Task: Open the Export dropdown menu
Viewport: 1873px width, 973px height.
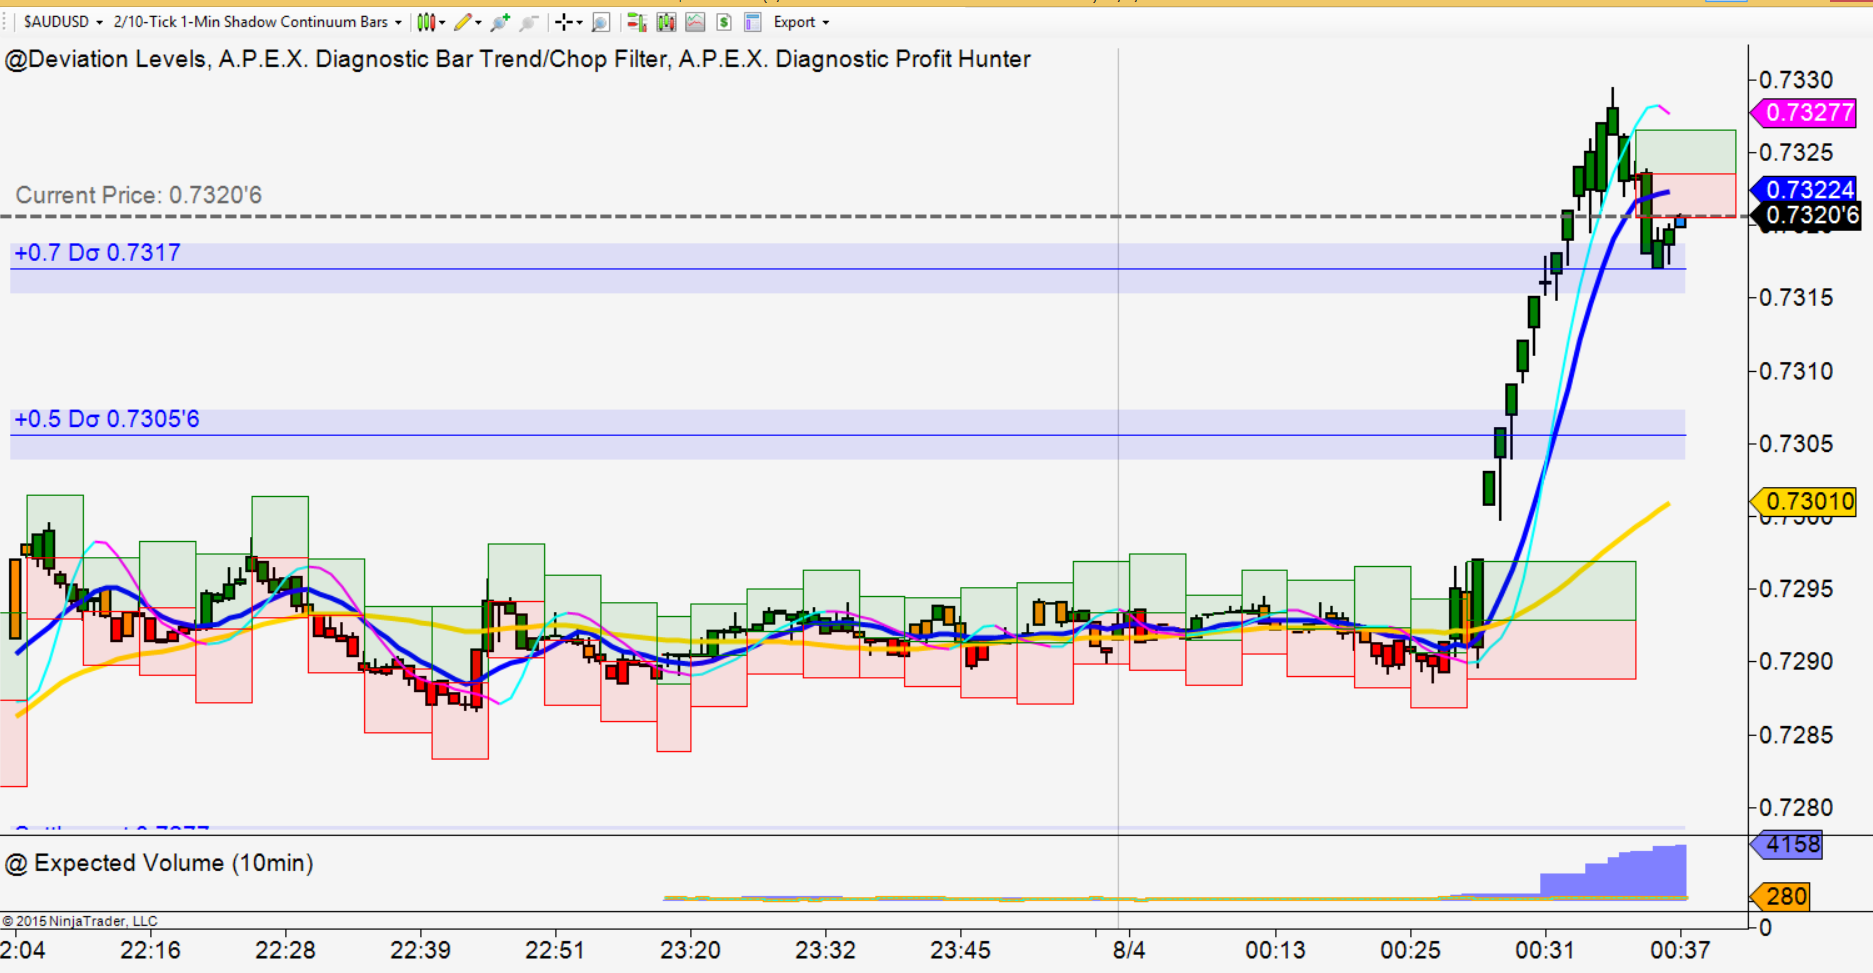Action: pos(801,22)
